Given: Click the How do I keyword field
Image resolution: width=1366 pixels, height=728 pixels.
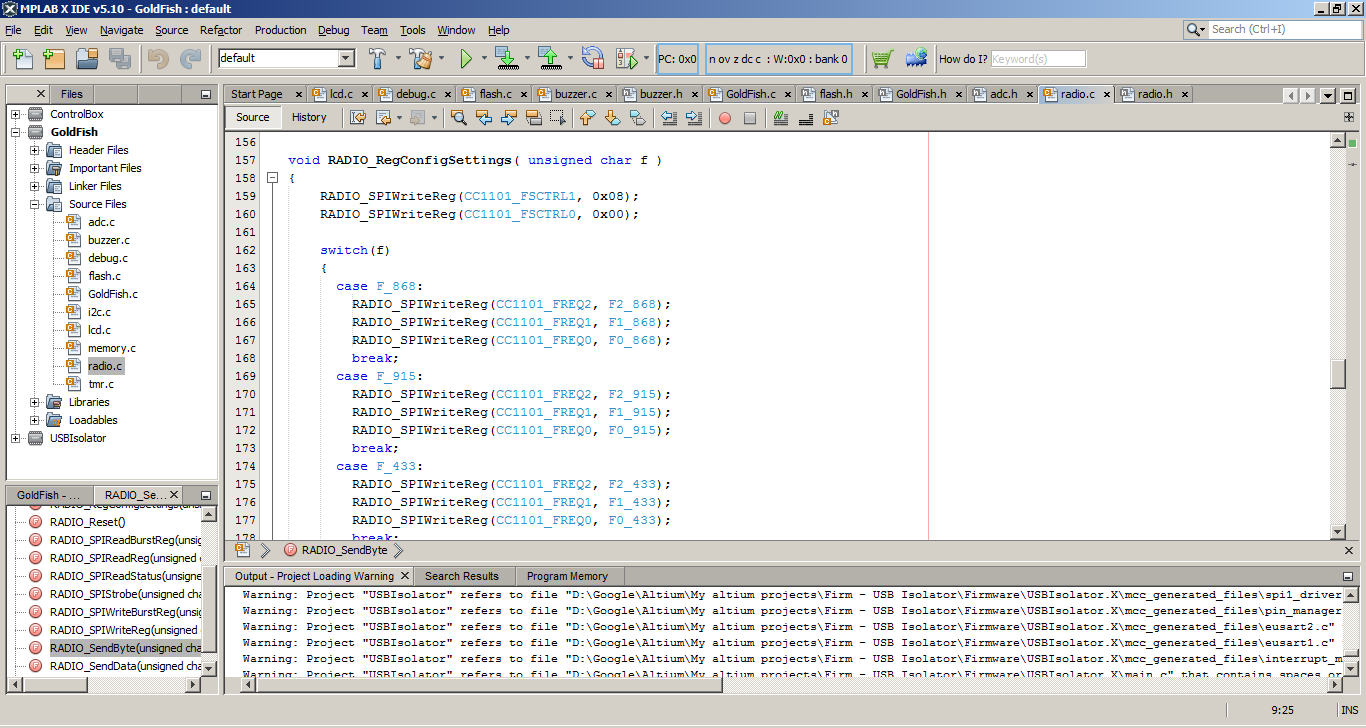Looking at the screenshot, I should tap(1037, 59).
